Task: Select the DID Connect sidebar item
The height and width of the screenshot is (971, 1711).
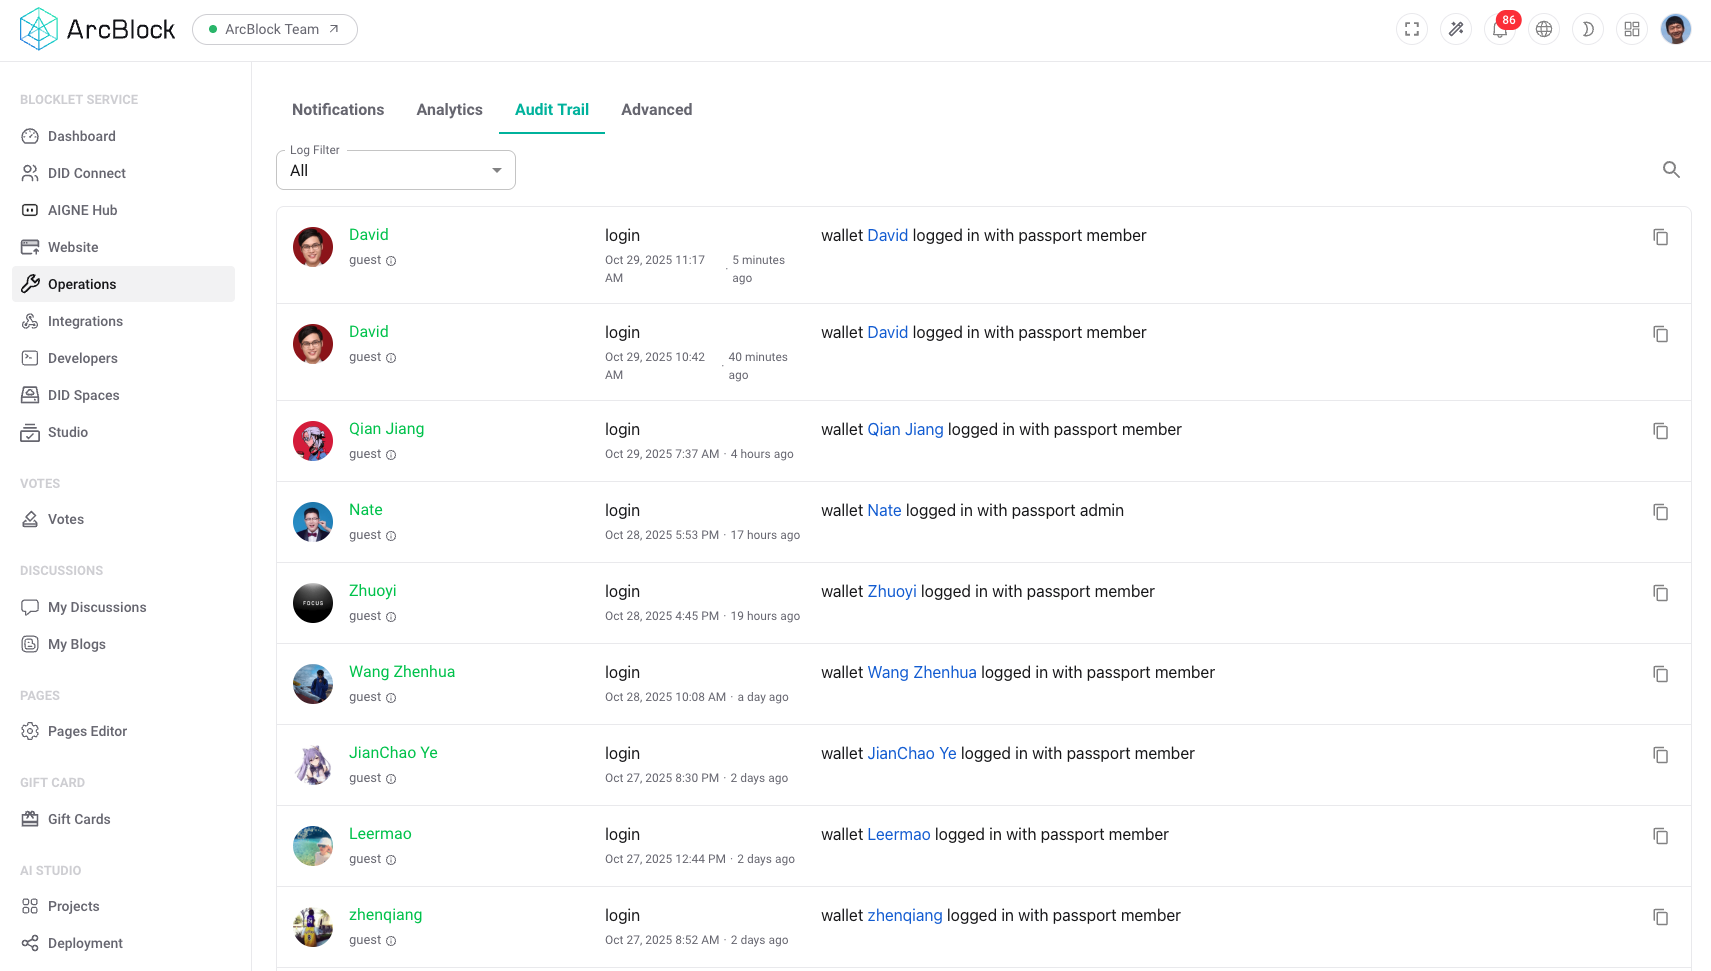Action: coord(86,173)
